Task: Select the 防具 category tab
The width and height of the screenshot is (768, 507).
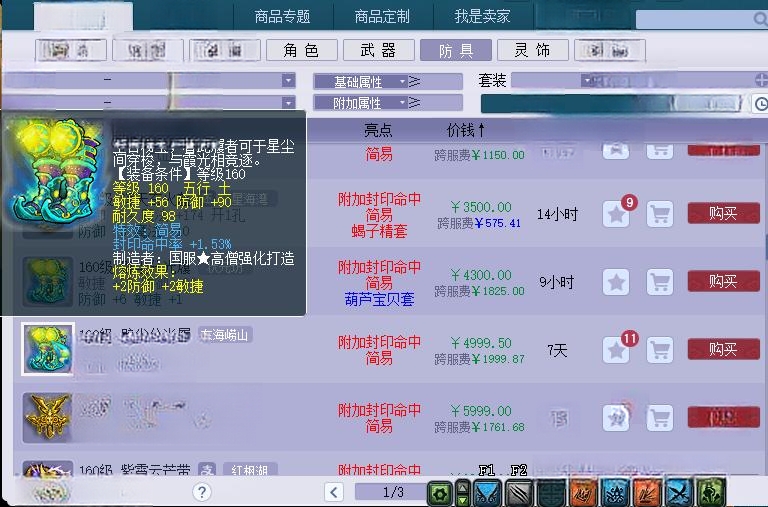Action: click(x=456, y=50)
